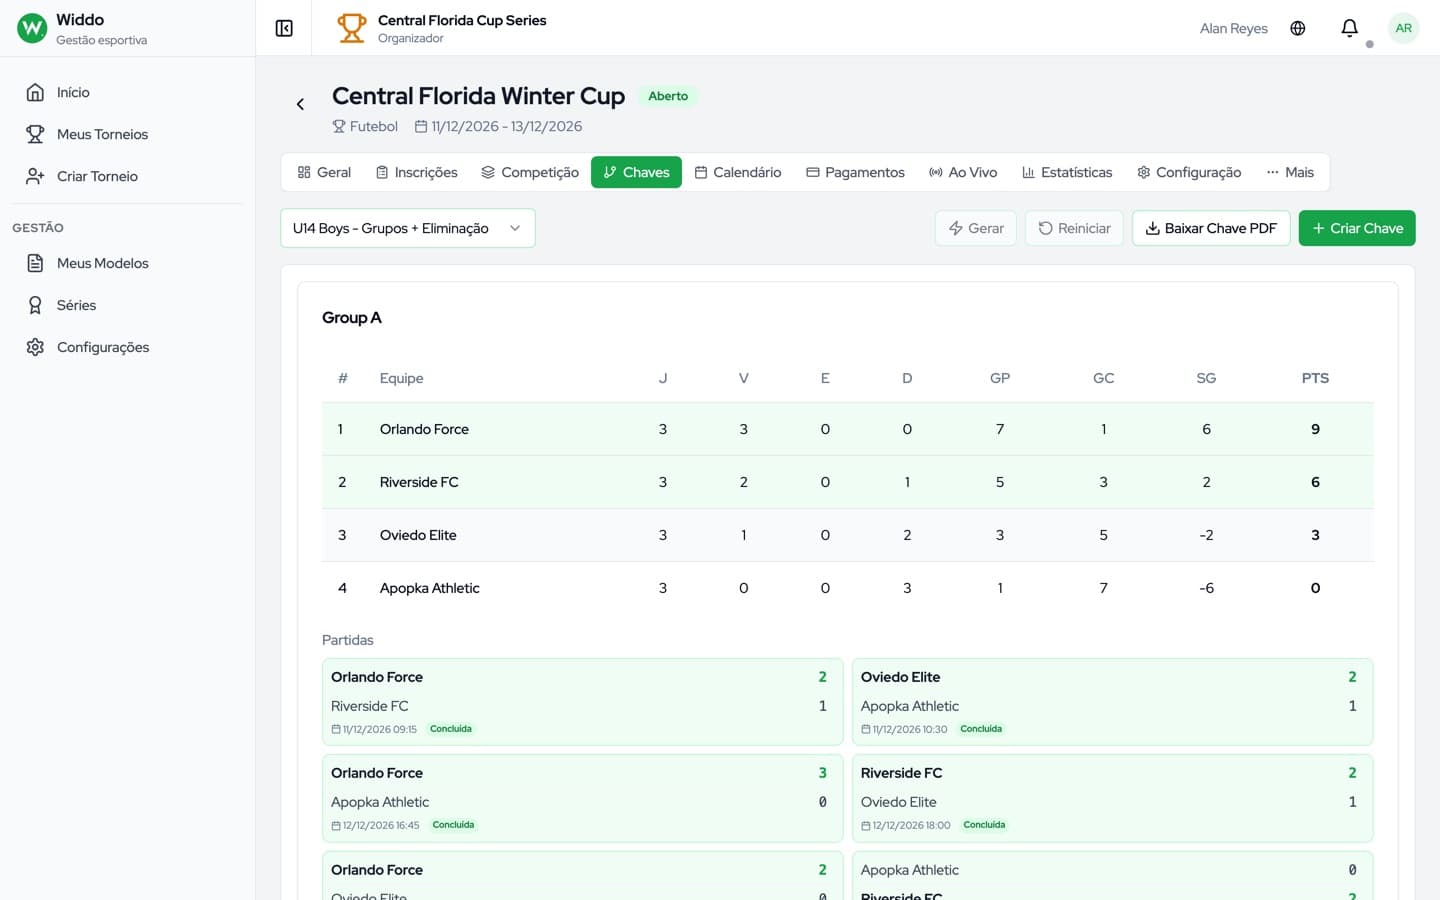Select the Apopka Athletic standings row
The image size is (1440, 900).
847,588
